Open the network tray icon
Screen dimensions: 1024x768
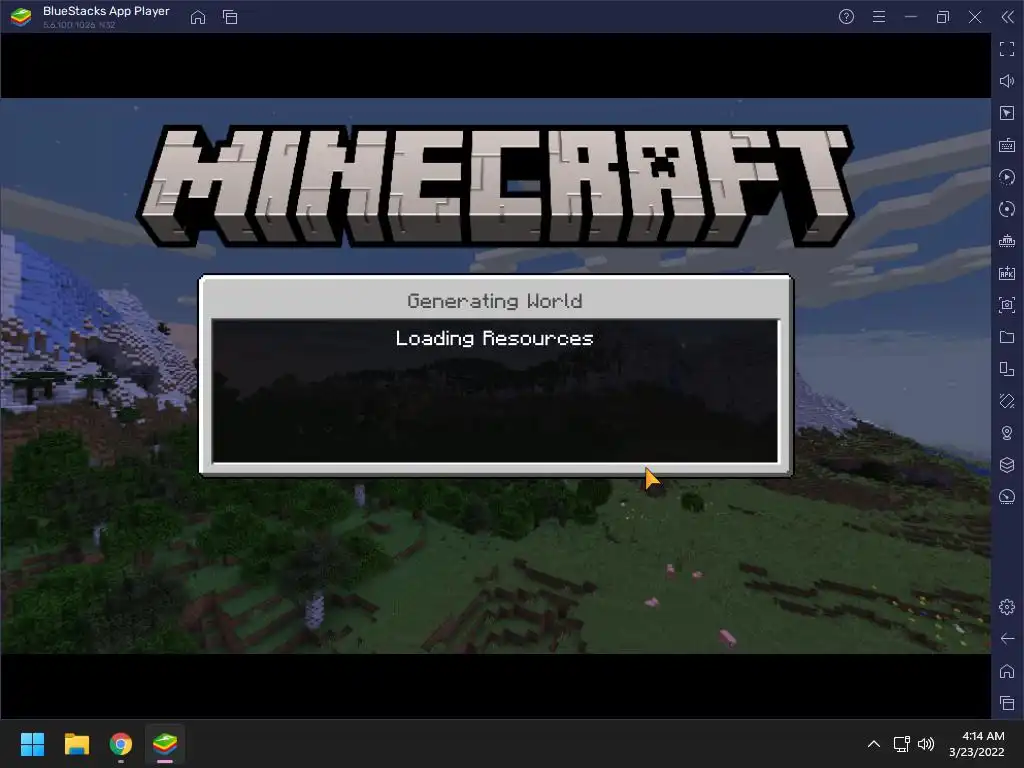(901, 744)
